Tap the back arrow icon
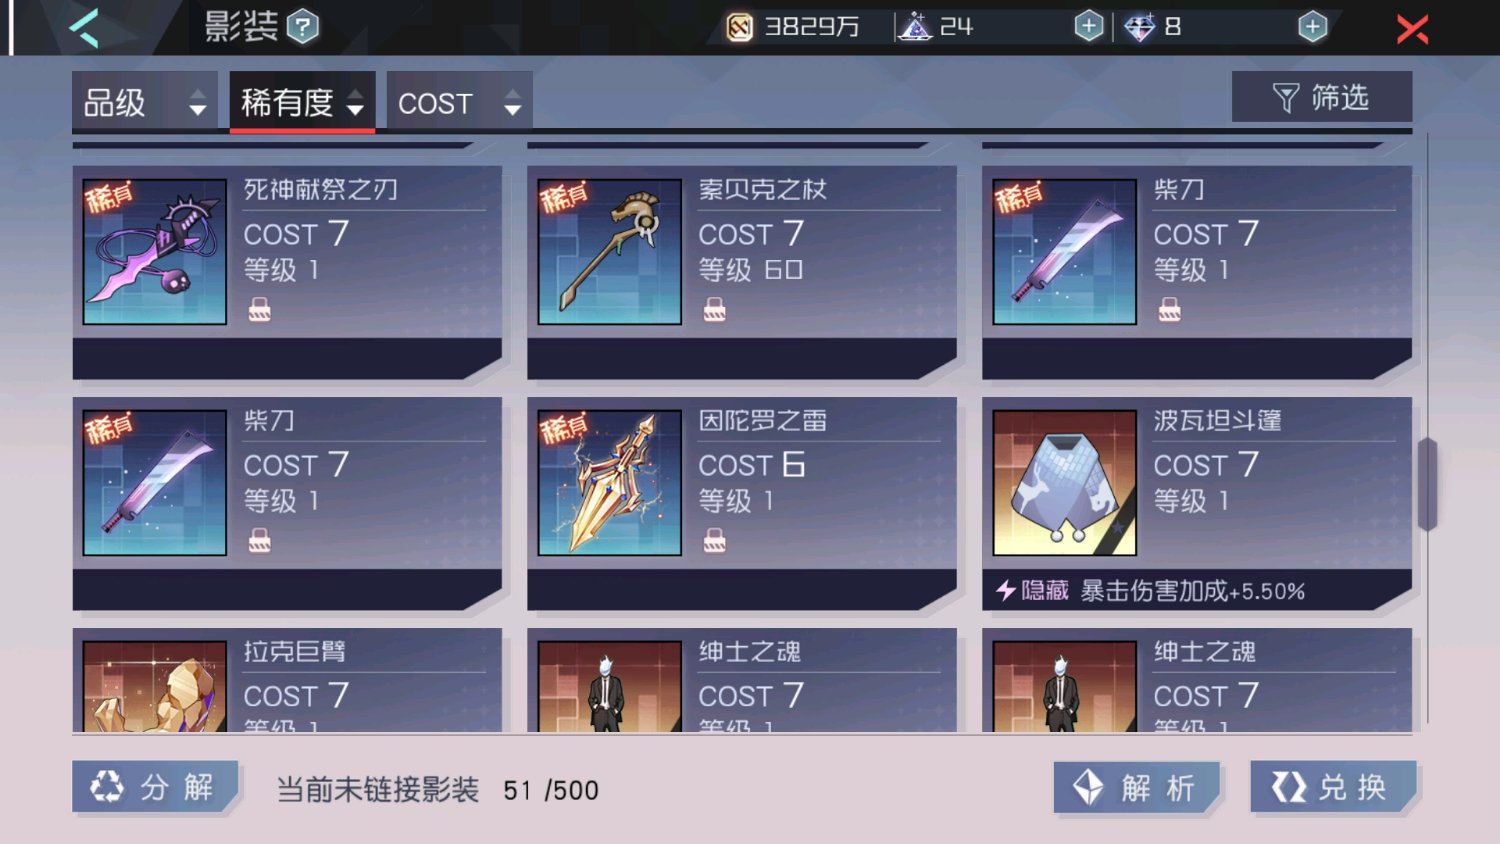Viewport: 1500px width, 844px height. coord(85,27)
